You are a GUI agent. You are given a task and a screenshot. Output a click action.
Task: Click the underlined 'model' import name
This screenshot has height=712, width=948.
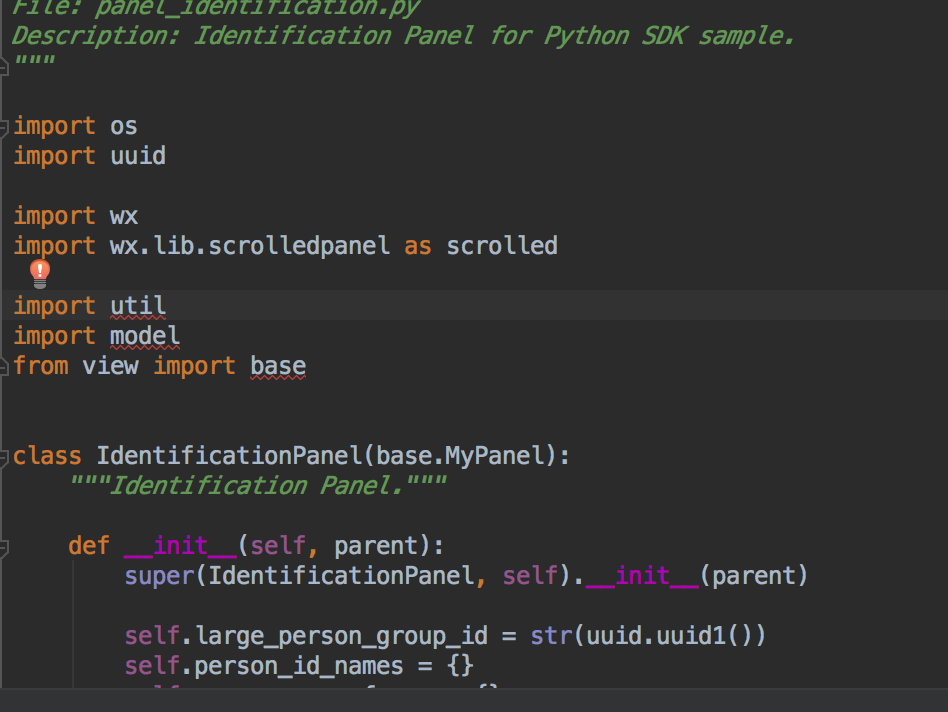coord(144,336)
